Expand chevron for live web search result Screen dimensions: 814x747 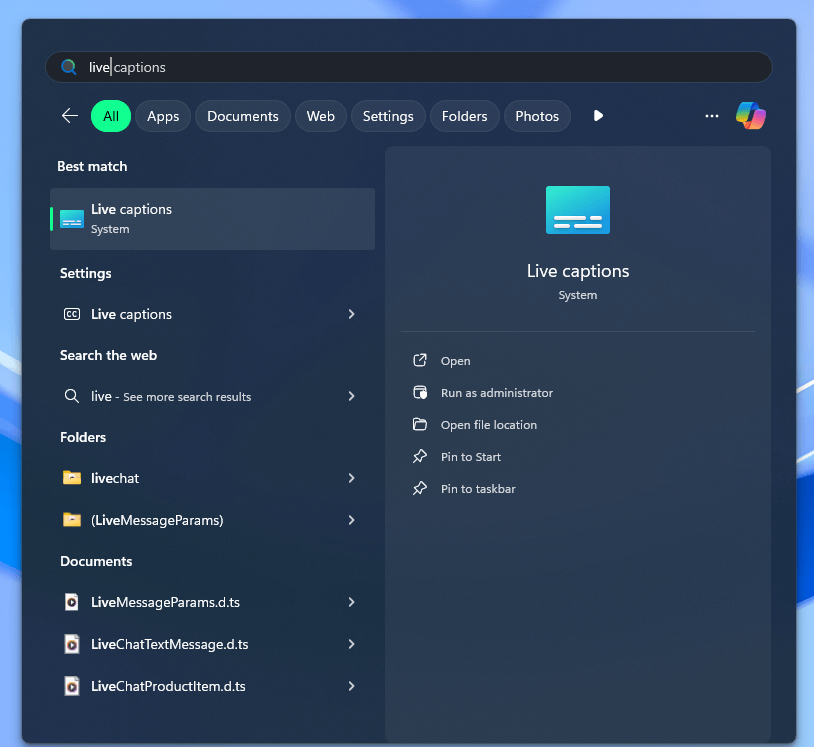(351, 396)
